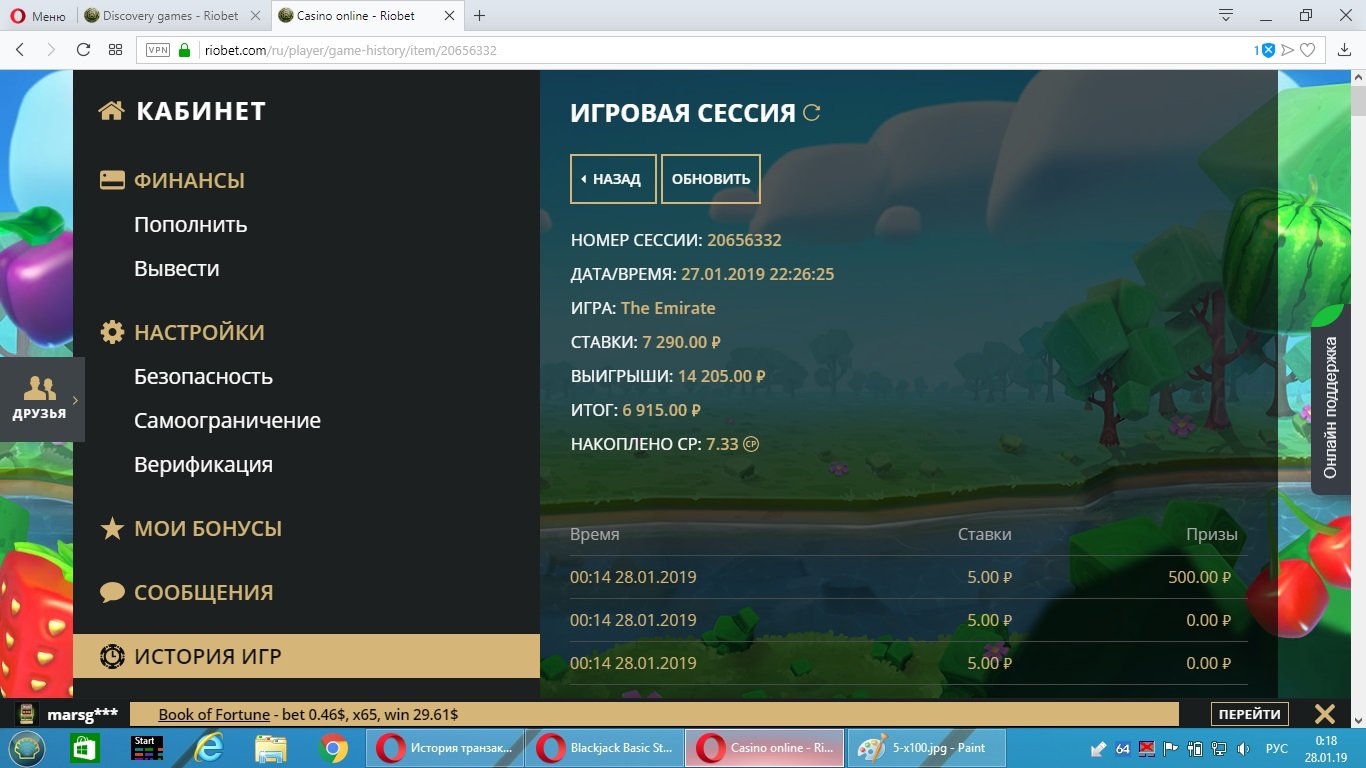Click the address bar URL field
Screen dimensions: 1366x768
pos(700,50)
